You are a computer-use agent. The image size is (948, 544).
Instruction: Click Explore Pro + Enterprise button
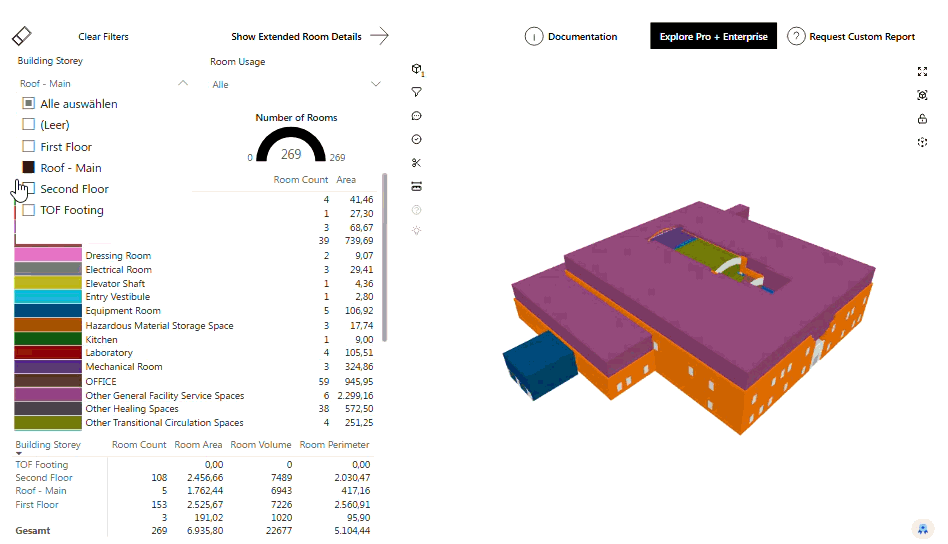click(x=713, y=36)
